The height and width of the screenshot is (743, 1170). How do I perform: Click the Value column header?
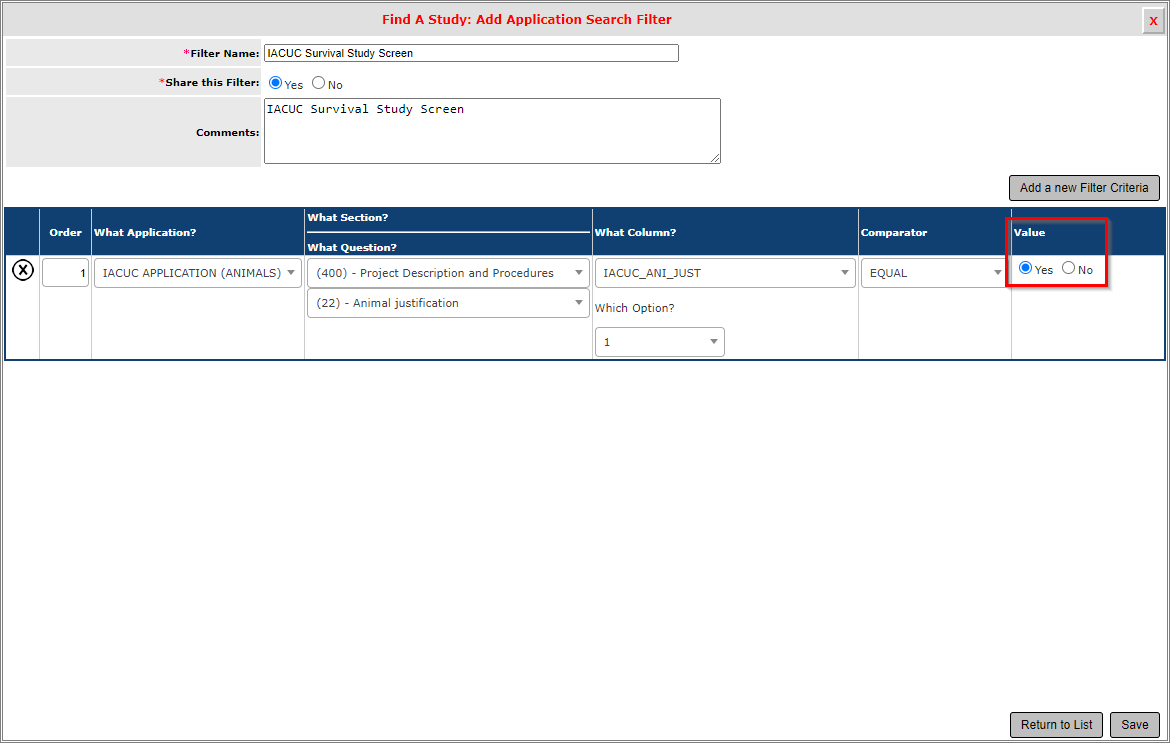(1029, 233)
